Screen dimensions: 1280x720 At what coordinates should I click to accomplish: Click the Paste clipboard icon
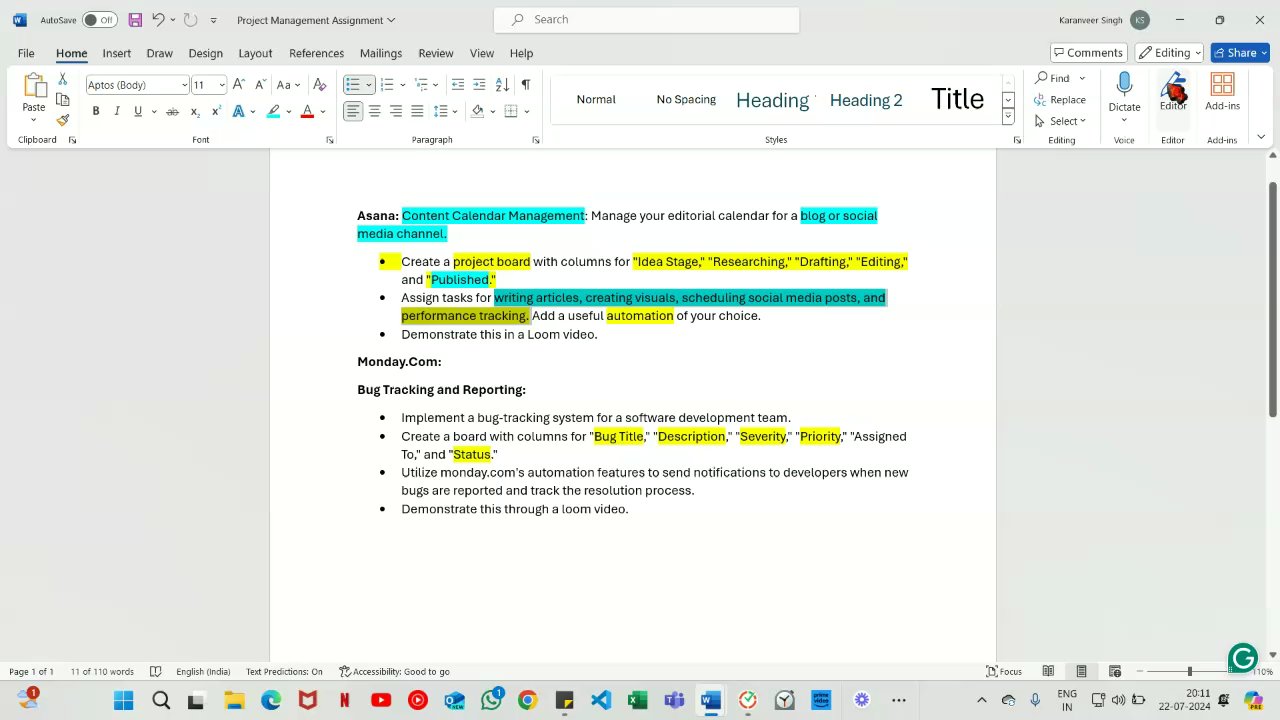click(34, 87)
